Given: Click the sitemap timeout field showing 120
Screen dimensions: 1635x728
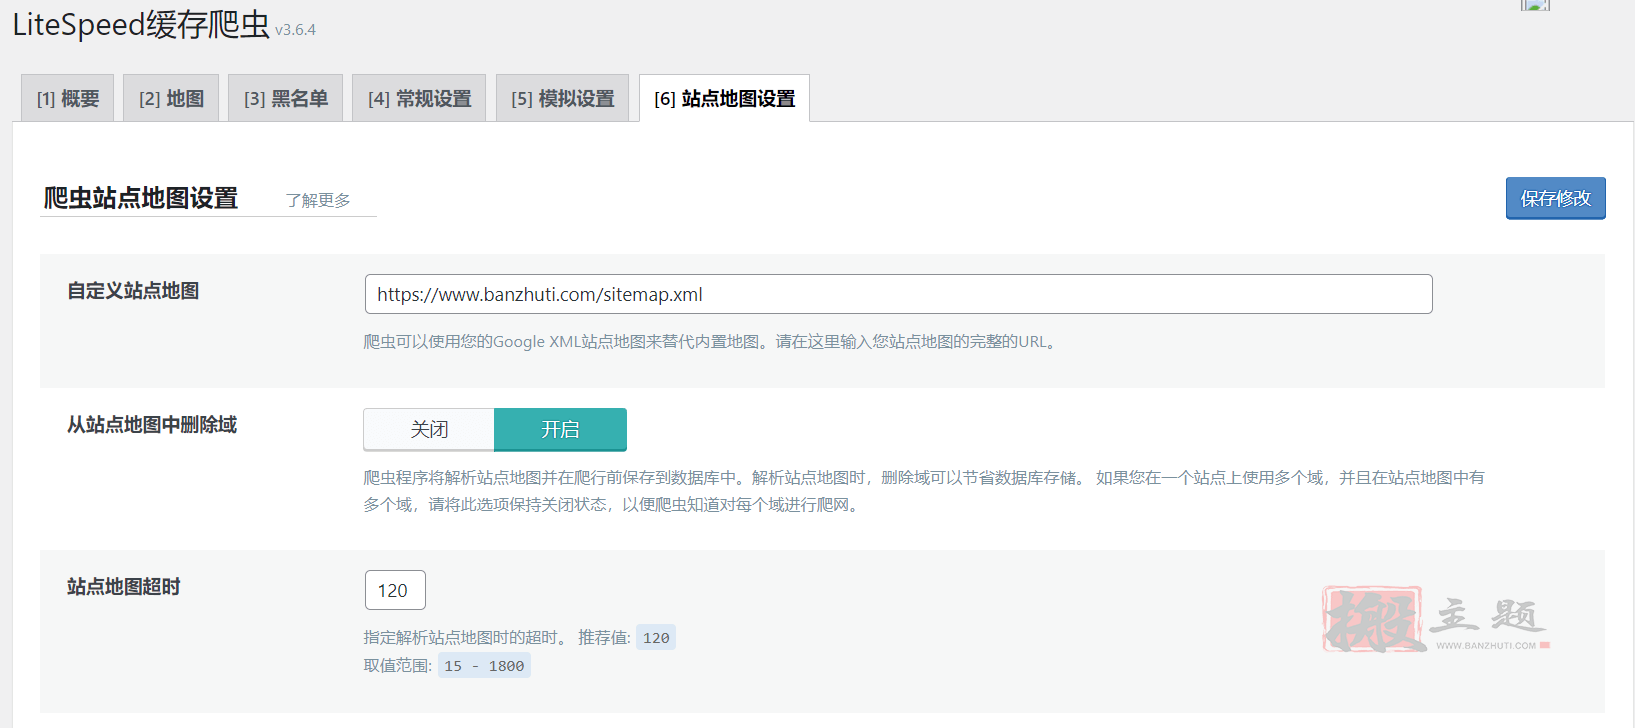Looking at the screenshot, I should 395,590.
